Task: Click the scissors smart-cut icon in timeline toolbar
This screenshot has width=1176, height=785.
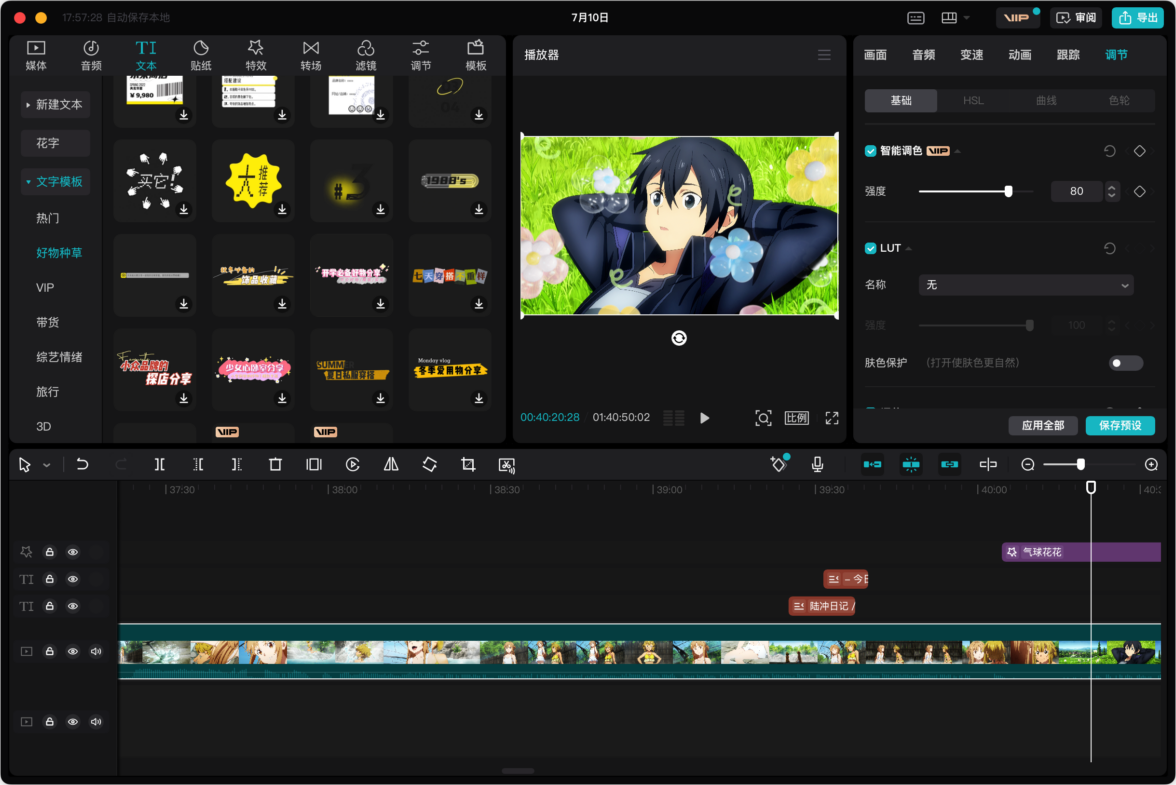Action: [507, 466]
